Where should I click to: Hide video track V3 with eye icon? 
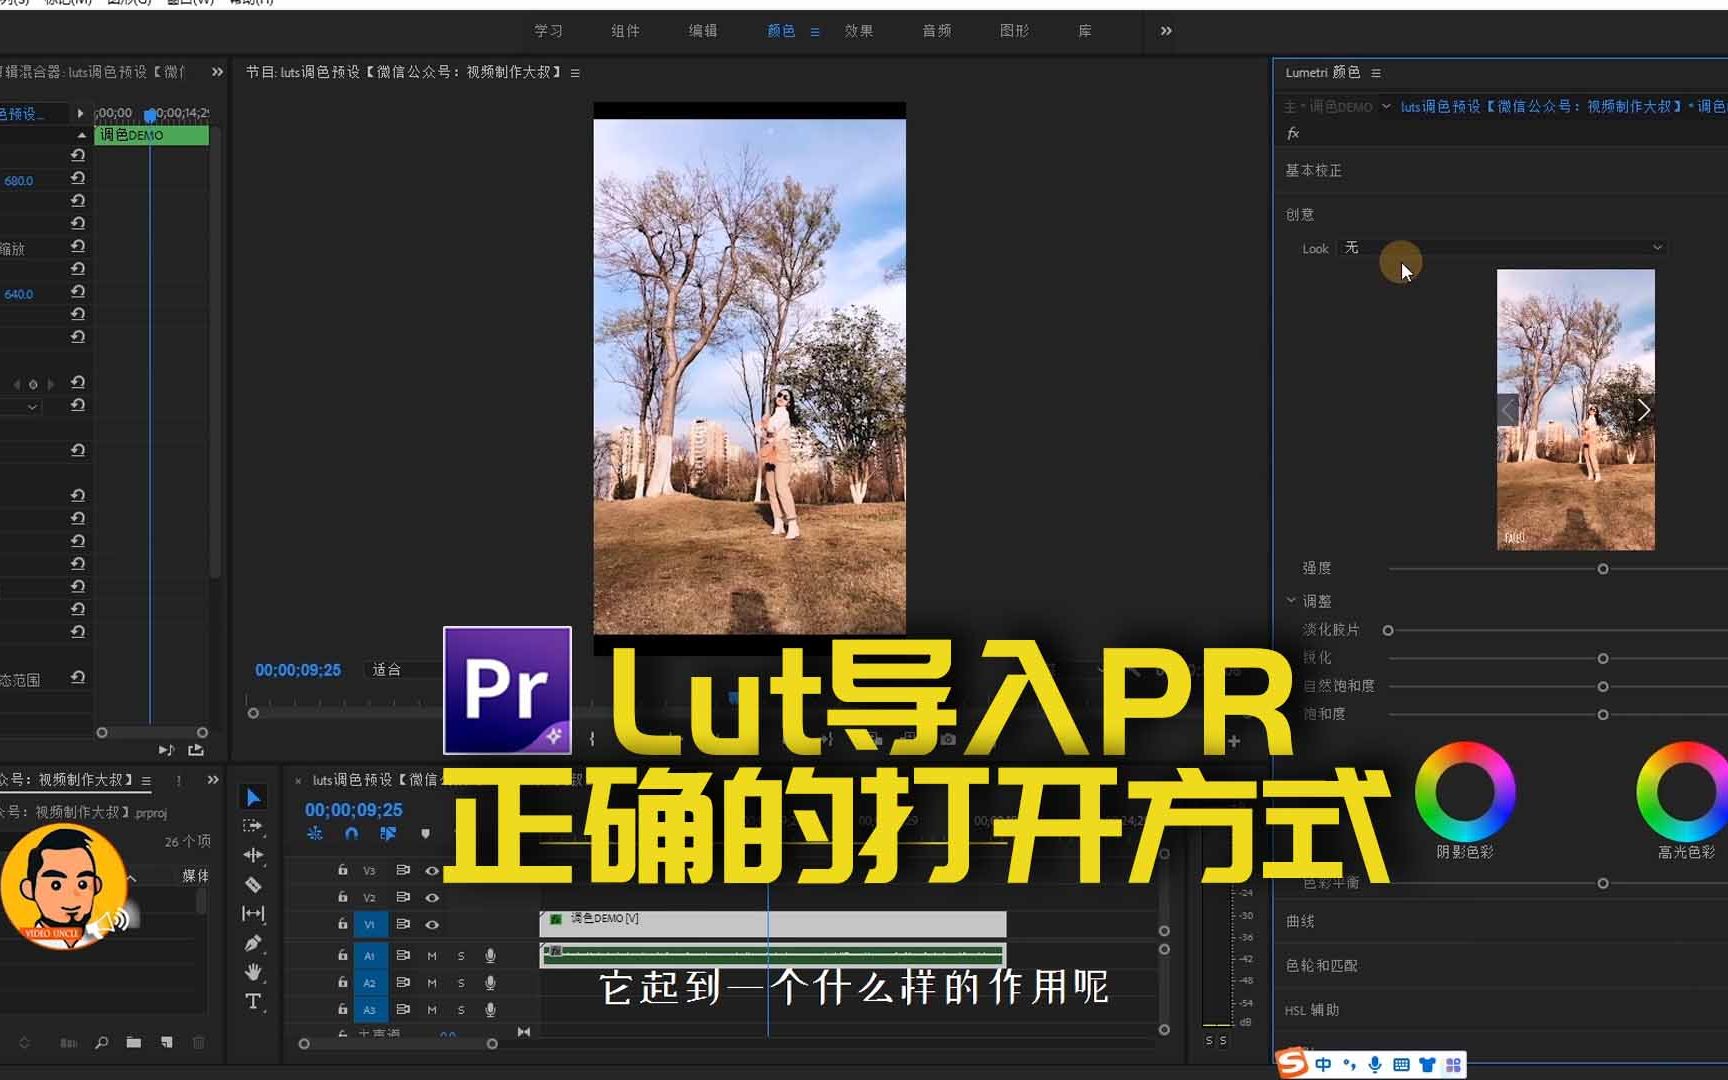tap(432, 870)
